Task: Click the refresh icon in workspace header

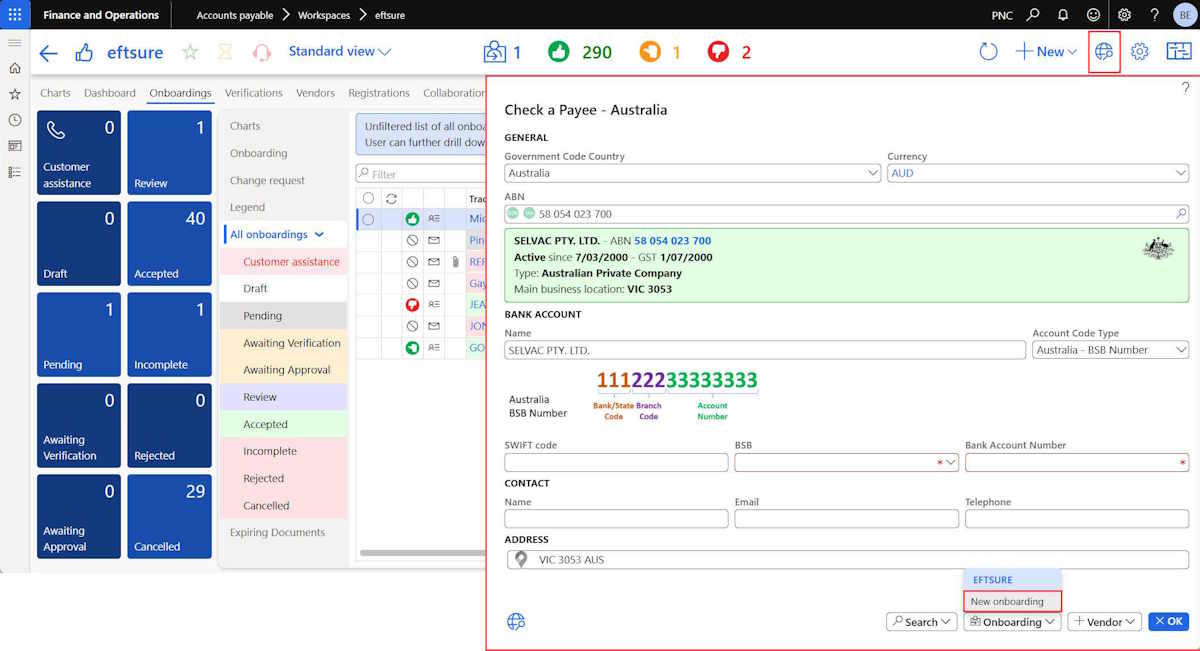Action: [988, 52]
